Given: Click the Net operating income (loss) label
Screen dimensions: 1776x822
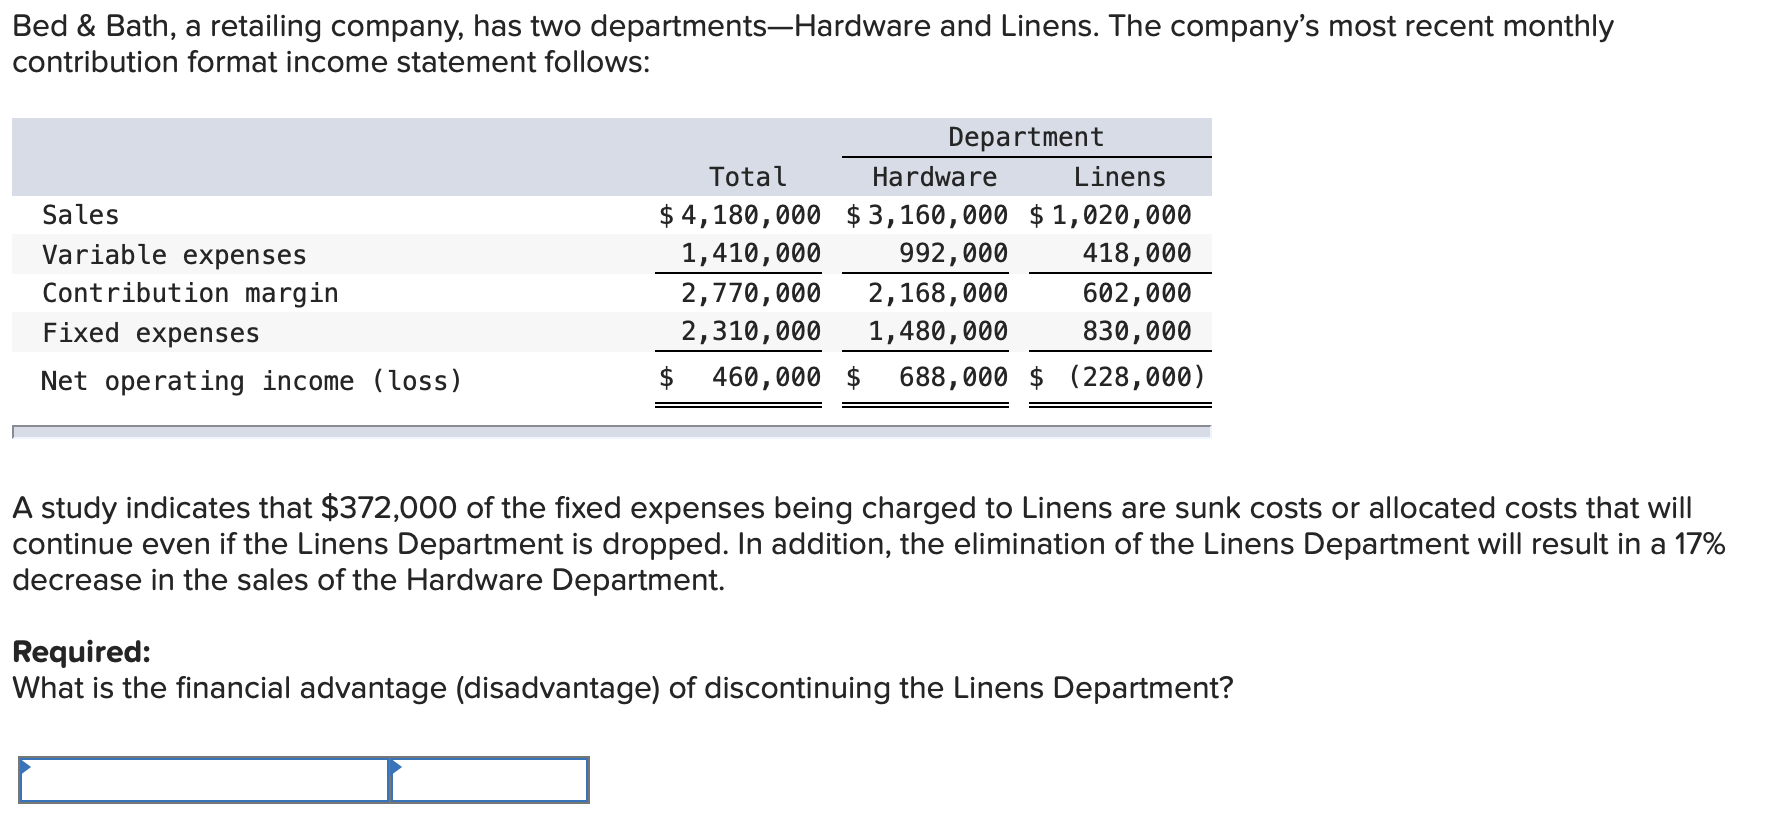Looking at the screenshot, I should [x=252, y=381].
